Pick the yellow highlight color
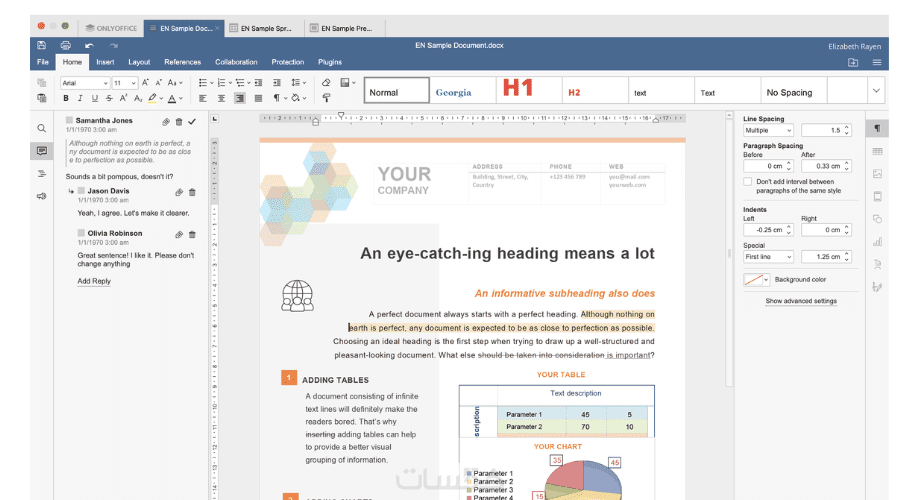 click(x=152, y=98)
